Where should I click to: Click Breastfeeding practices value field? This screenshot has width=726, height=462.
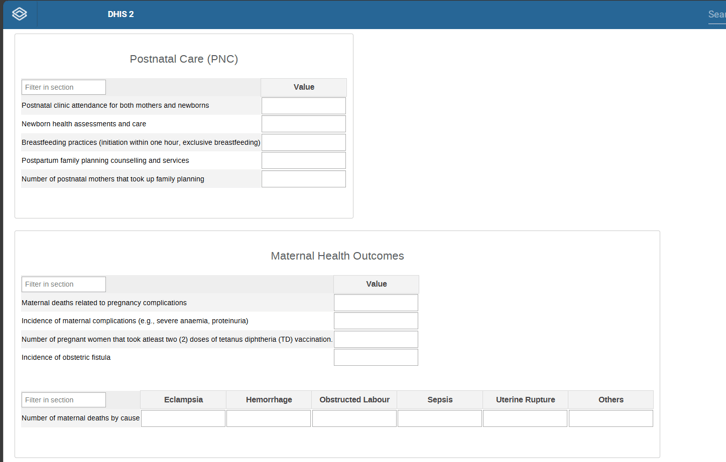pyautogui.click(x=303, y=142)
